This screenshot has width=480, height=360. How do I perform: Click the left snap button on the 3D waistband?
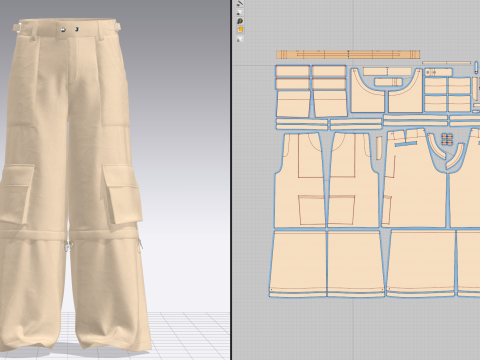click(63, 30)
